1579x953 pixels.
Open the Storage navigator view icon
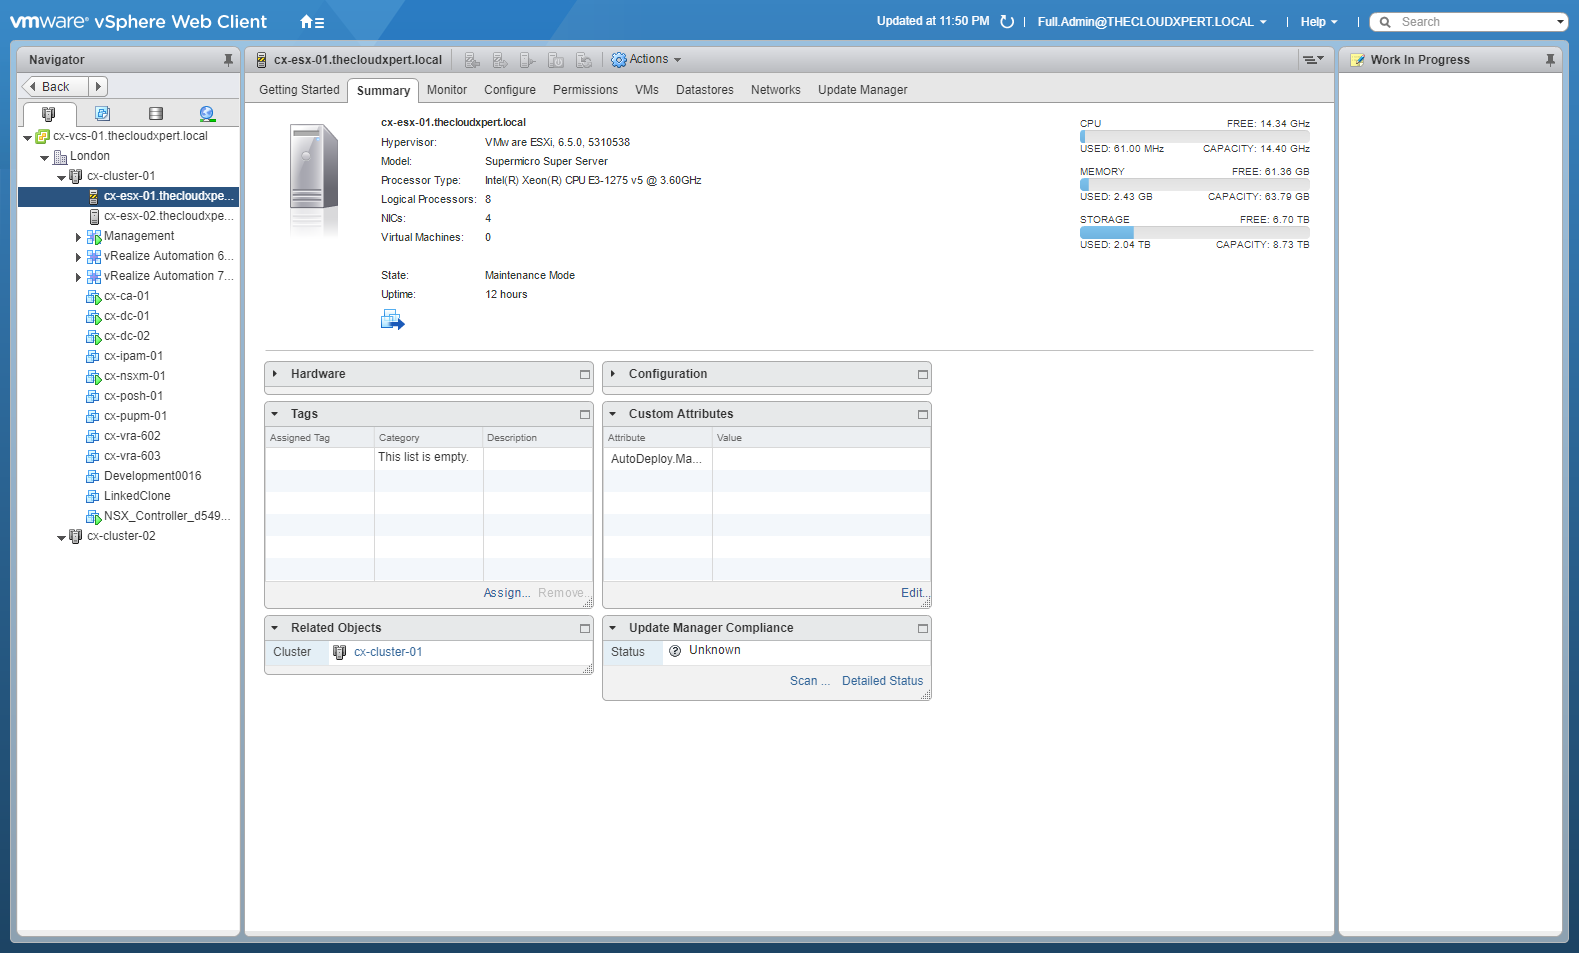tap(155, 114)
